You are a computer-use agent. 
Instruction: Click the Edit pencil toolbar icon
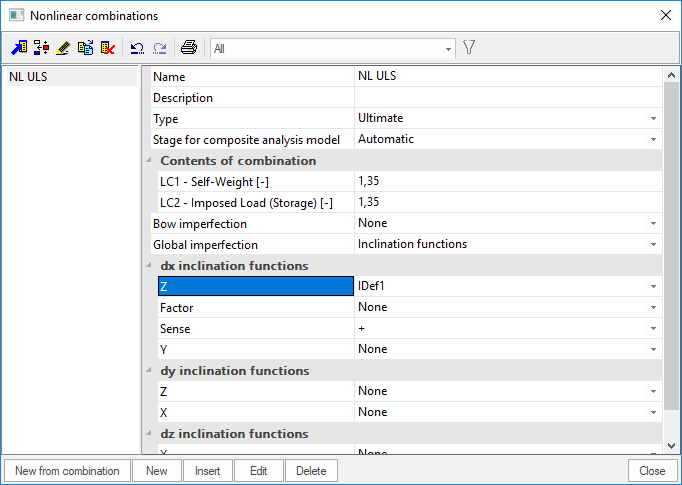(63, 47)
